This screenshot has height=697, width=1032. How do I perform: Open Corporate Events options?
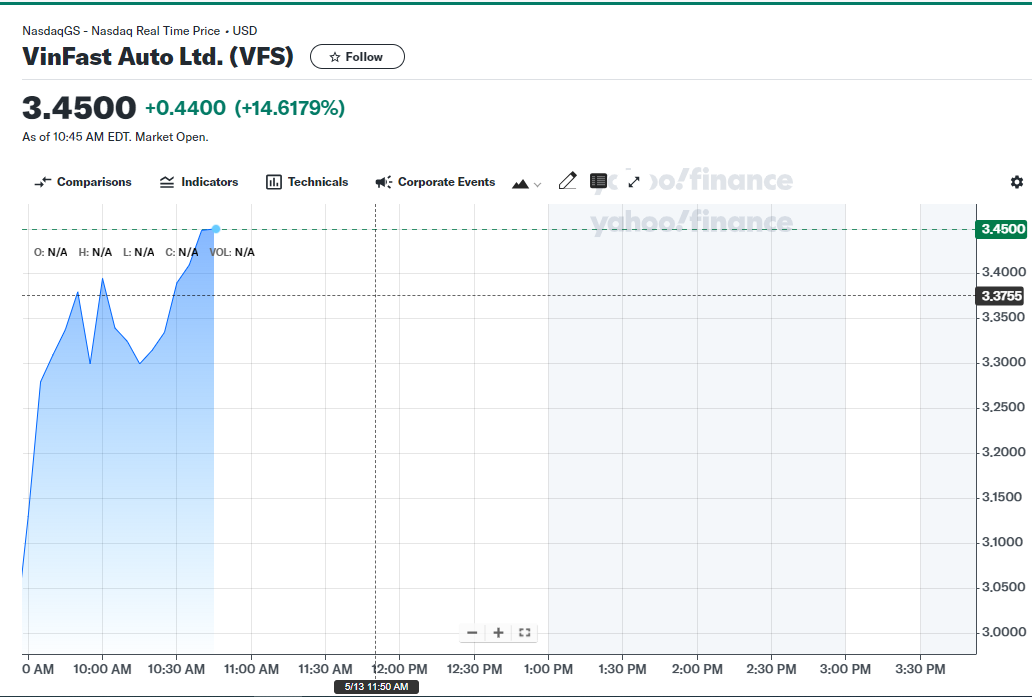(435, 182)
